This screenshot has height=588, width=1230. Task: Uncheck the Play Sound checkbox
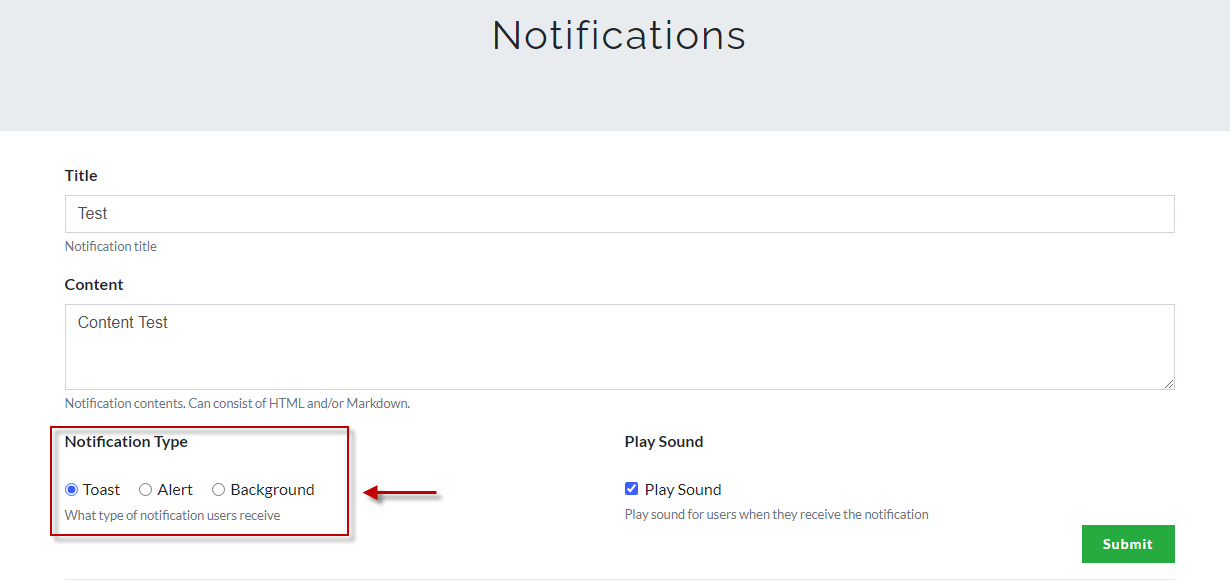(x=631, y=489)
